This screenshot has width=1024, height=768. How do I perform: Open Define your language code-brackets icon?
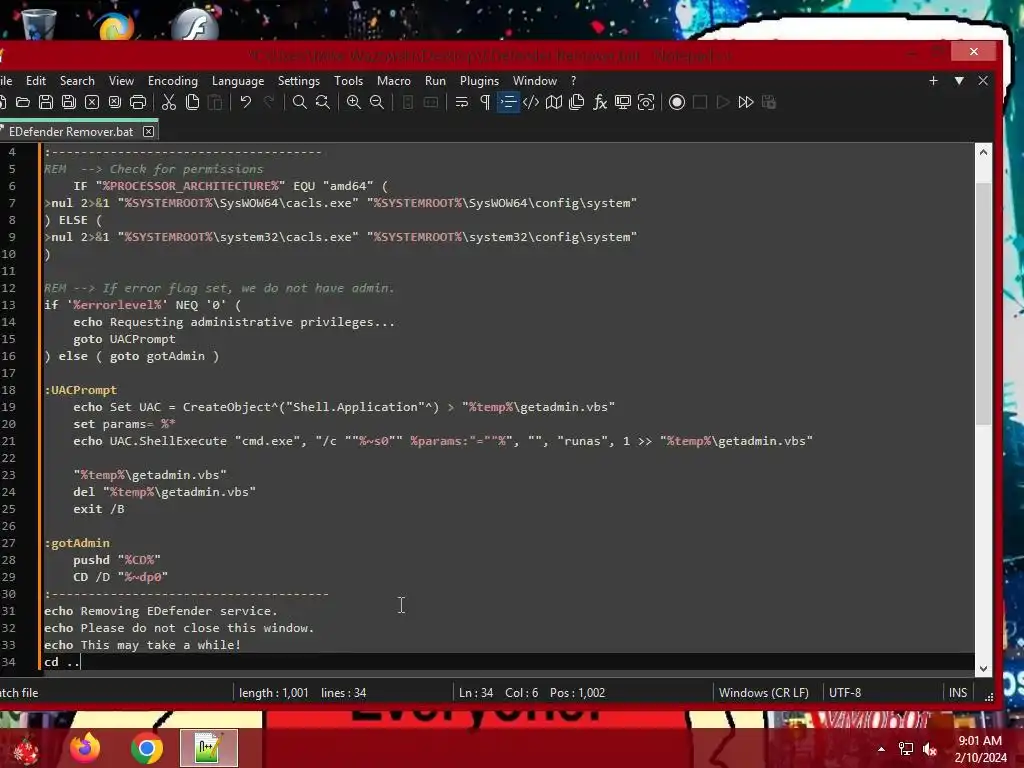[x=531, y=103]
